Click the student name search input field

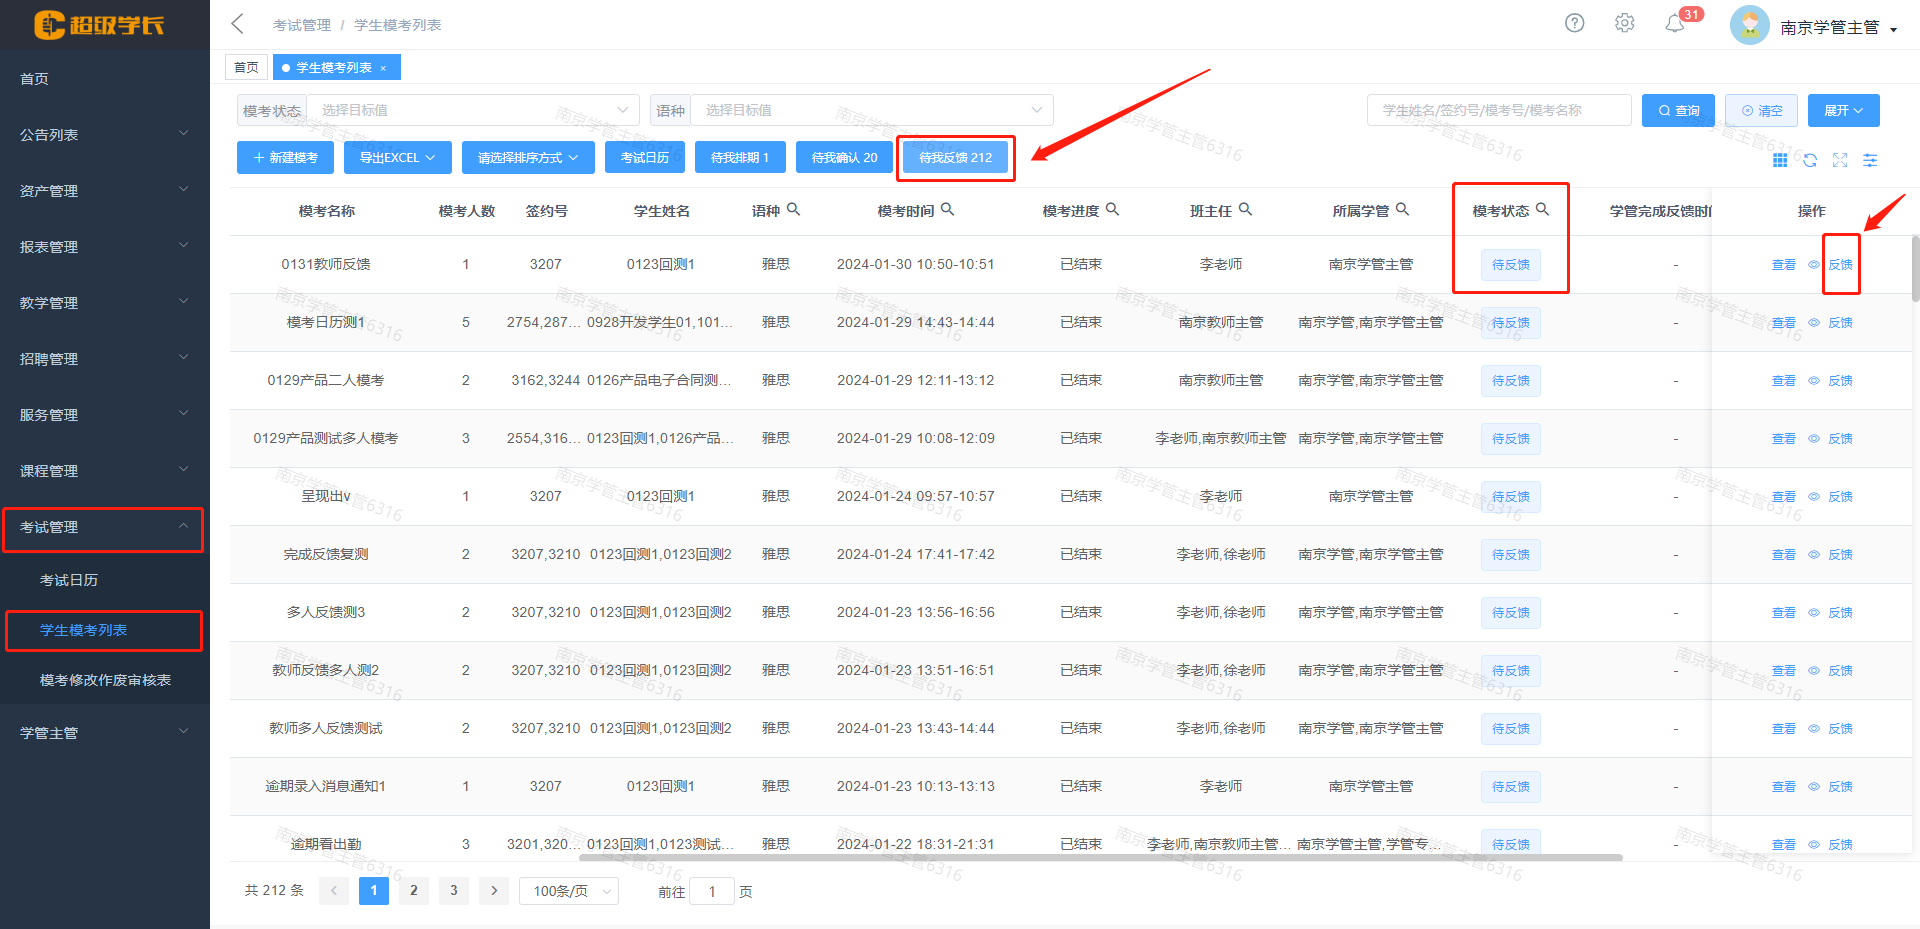[x=1498, y=110]
